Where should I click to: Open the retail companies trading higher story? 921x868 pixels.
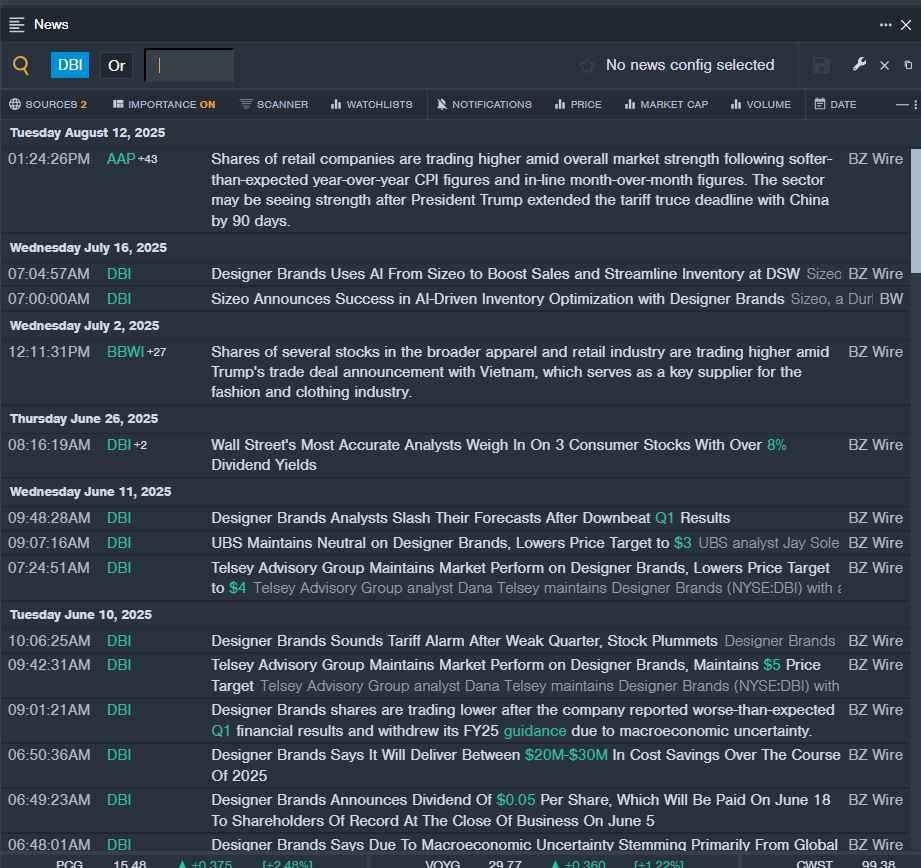522,190
